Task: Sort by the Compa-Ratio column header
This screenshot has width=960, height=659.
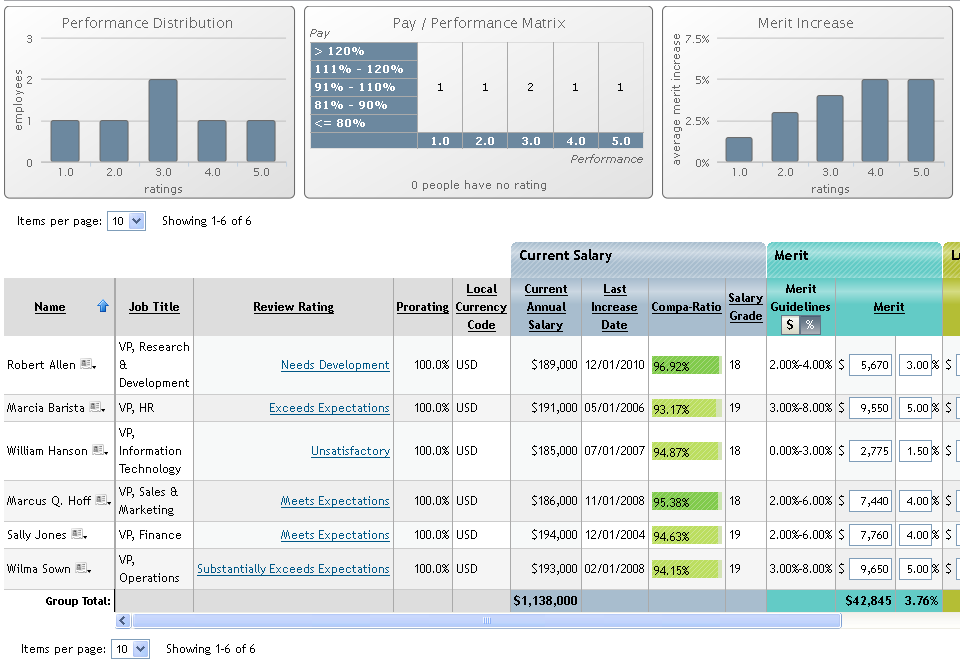Action: [x=686, y=307]
